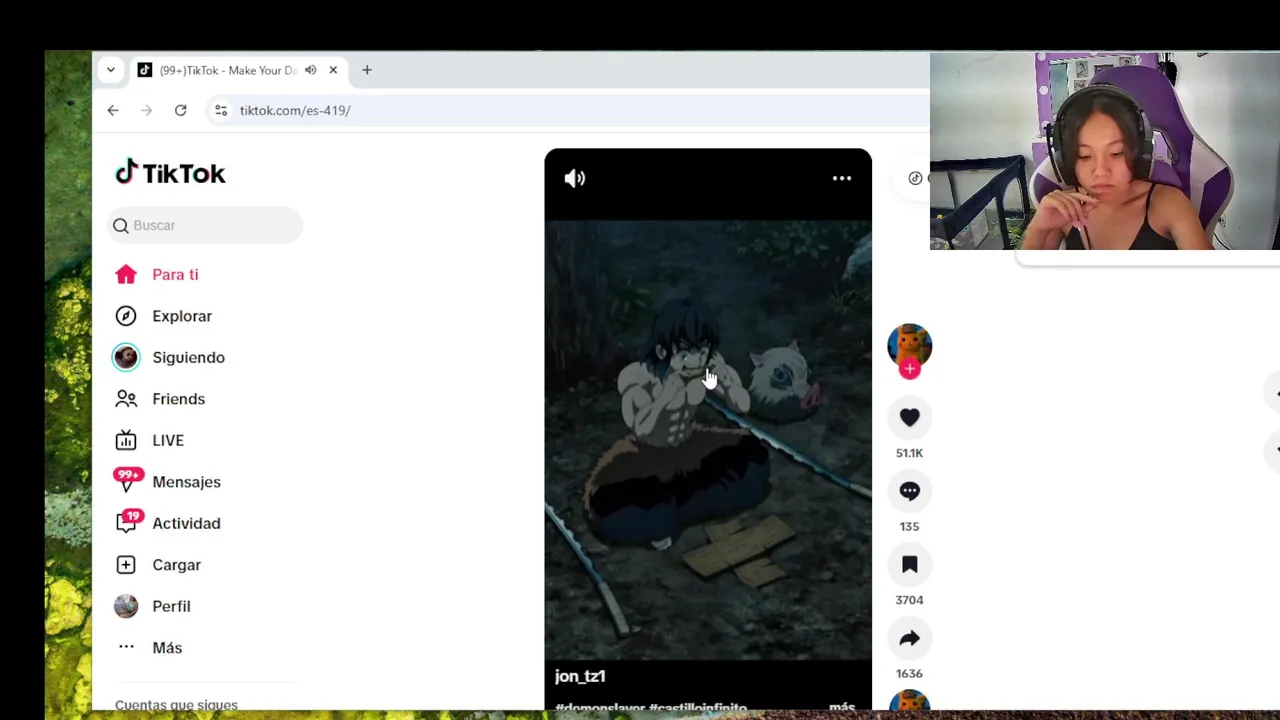
Task: Select the tiktok.com address bar URL
Action: click(295, 110)
